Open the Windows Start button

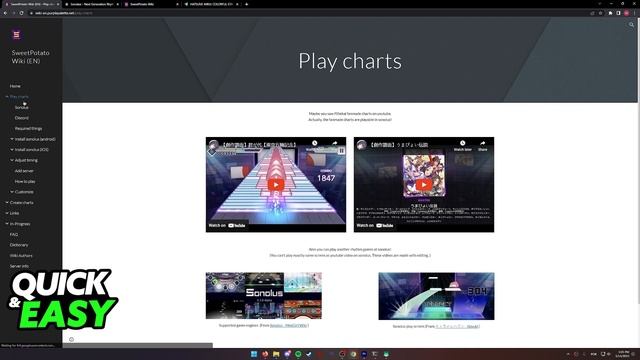tap(254, 354)
